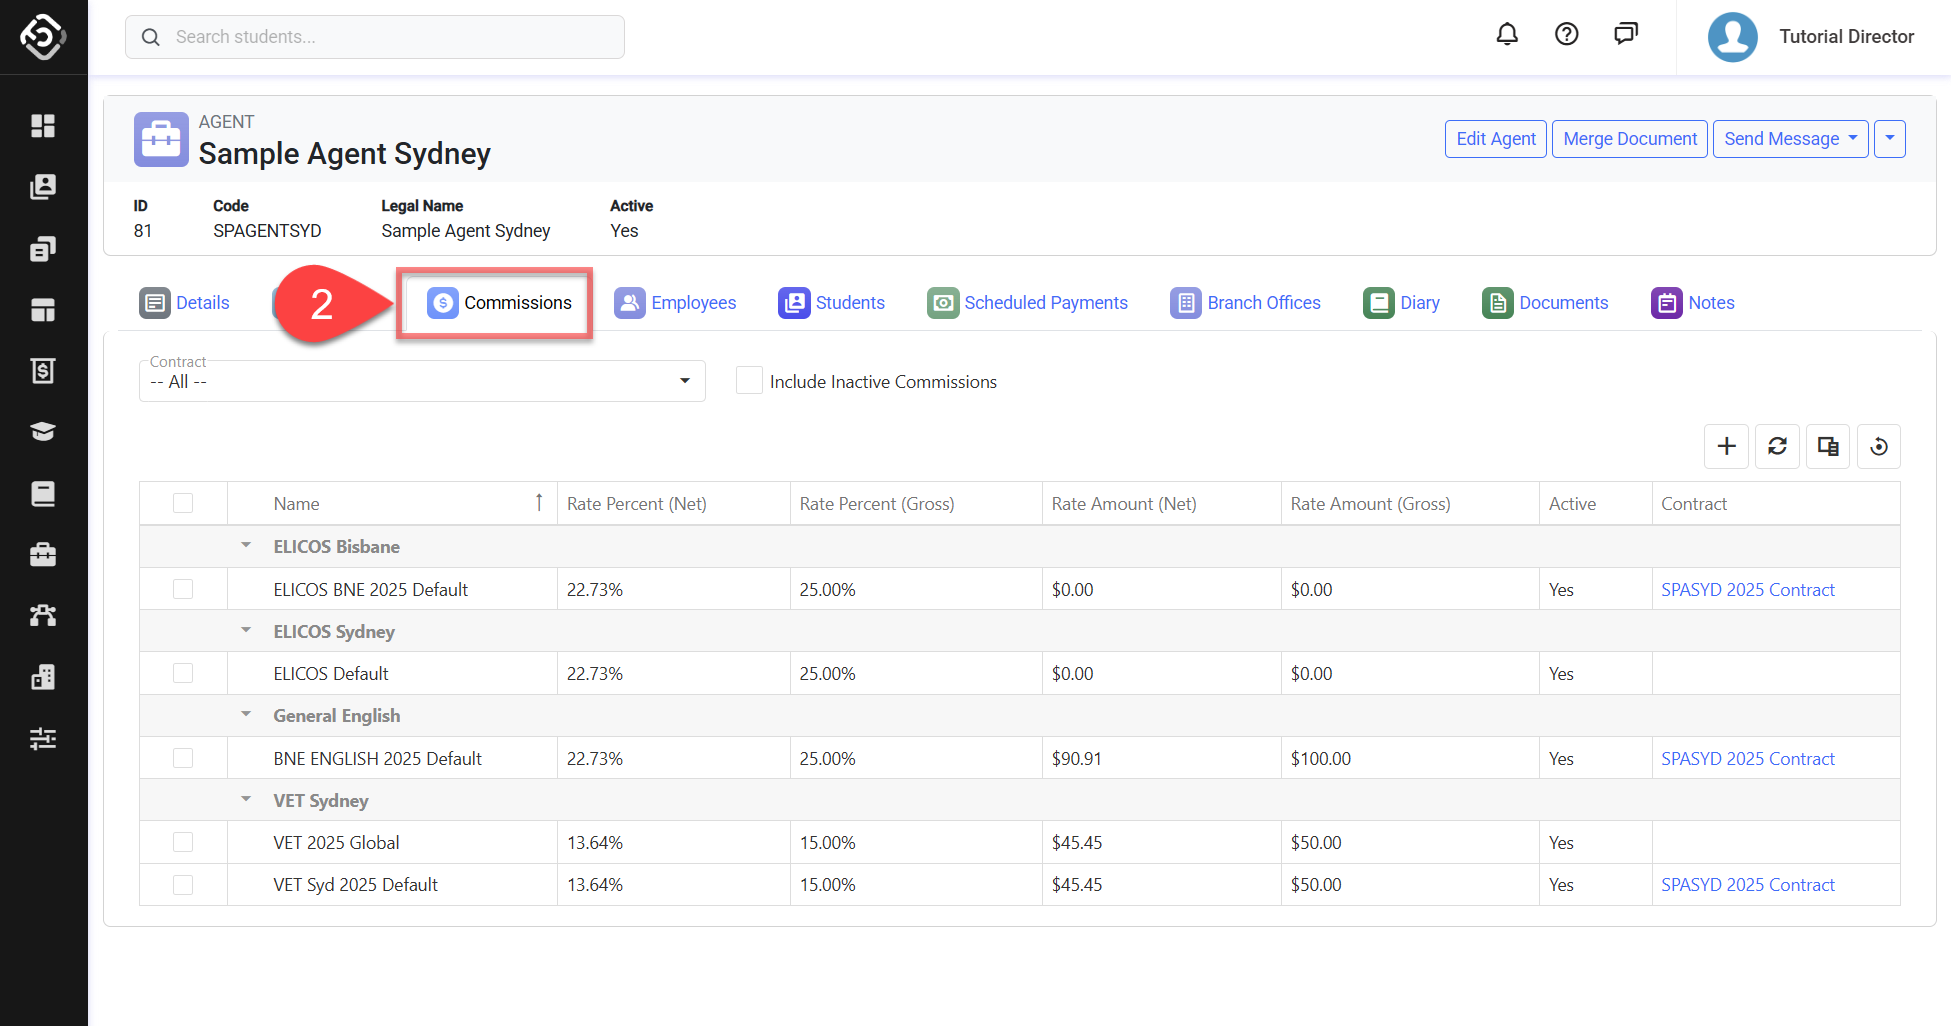Screen dimensions: 1951x1026
Task: Open SPASYD 2025 Contract link for BNE ENGLISH
Action: point(1747,759)
